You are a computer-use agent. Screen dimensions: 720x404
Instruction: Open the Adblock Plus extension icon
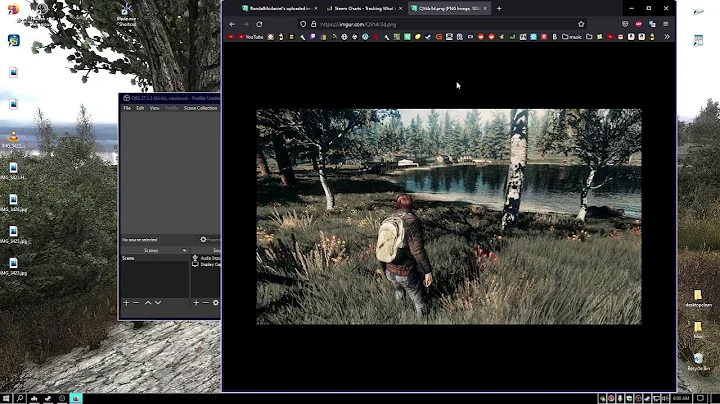point(639,24)
